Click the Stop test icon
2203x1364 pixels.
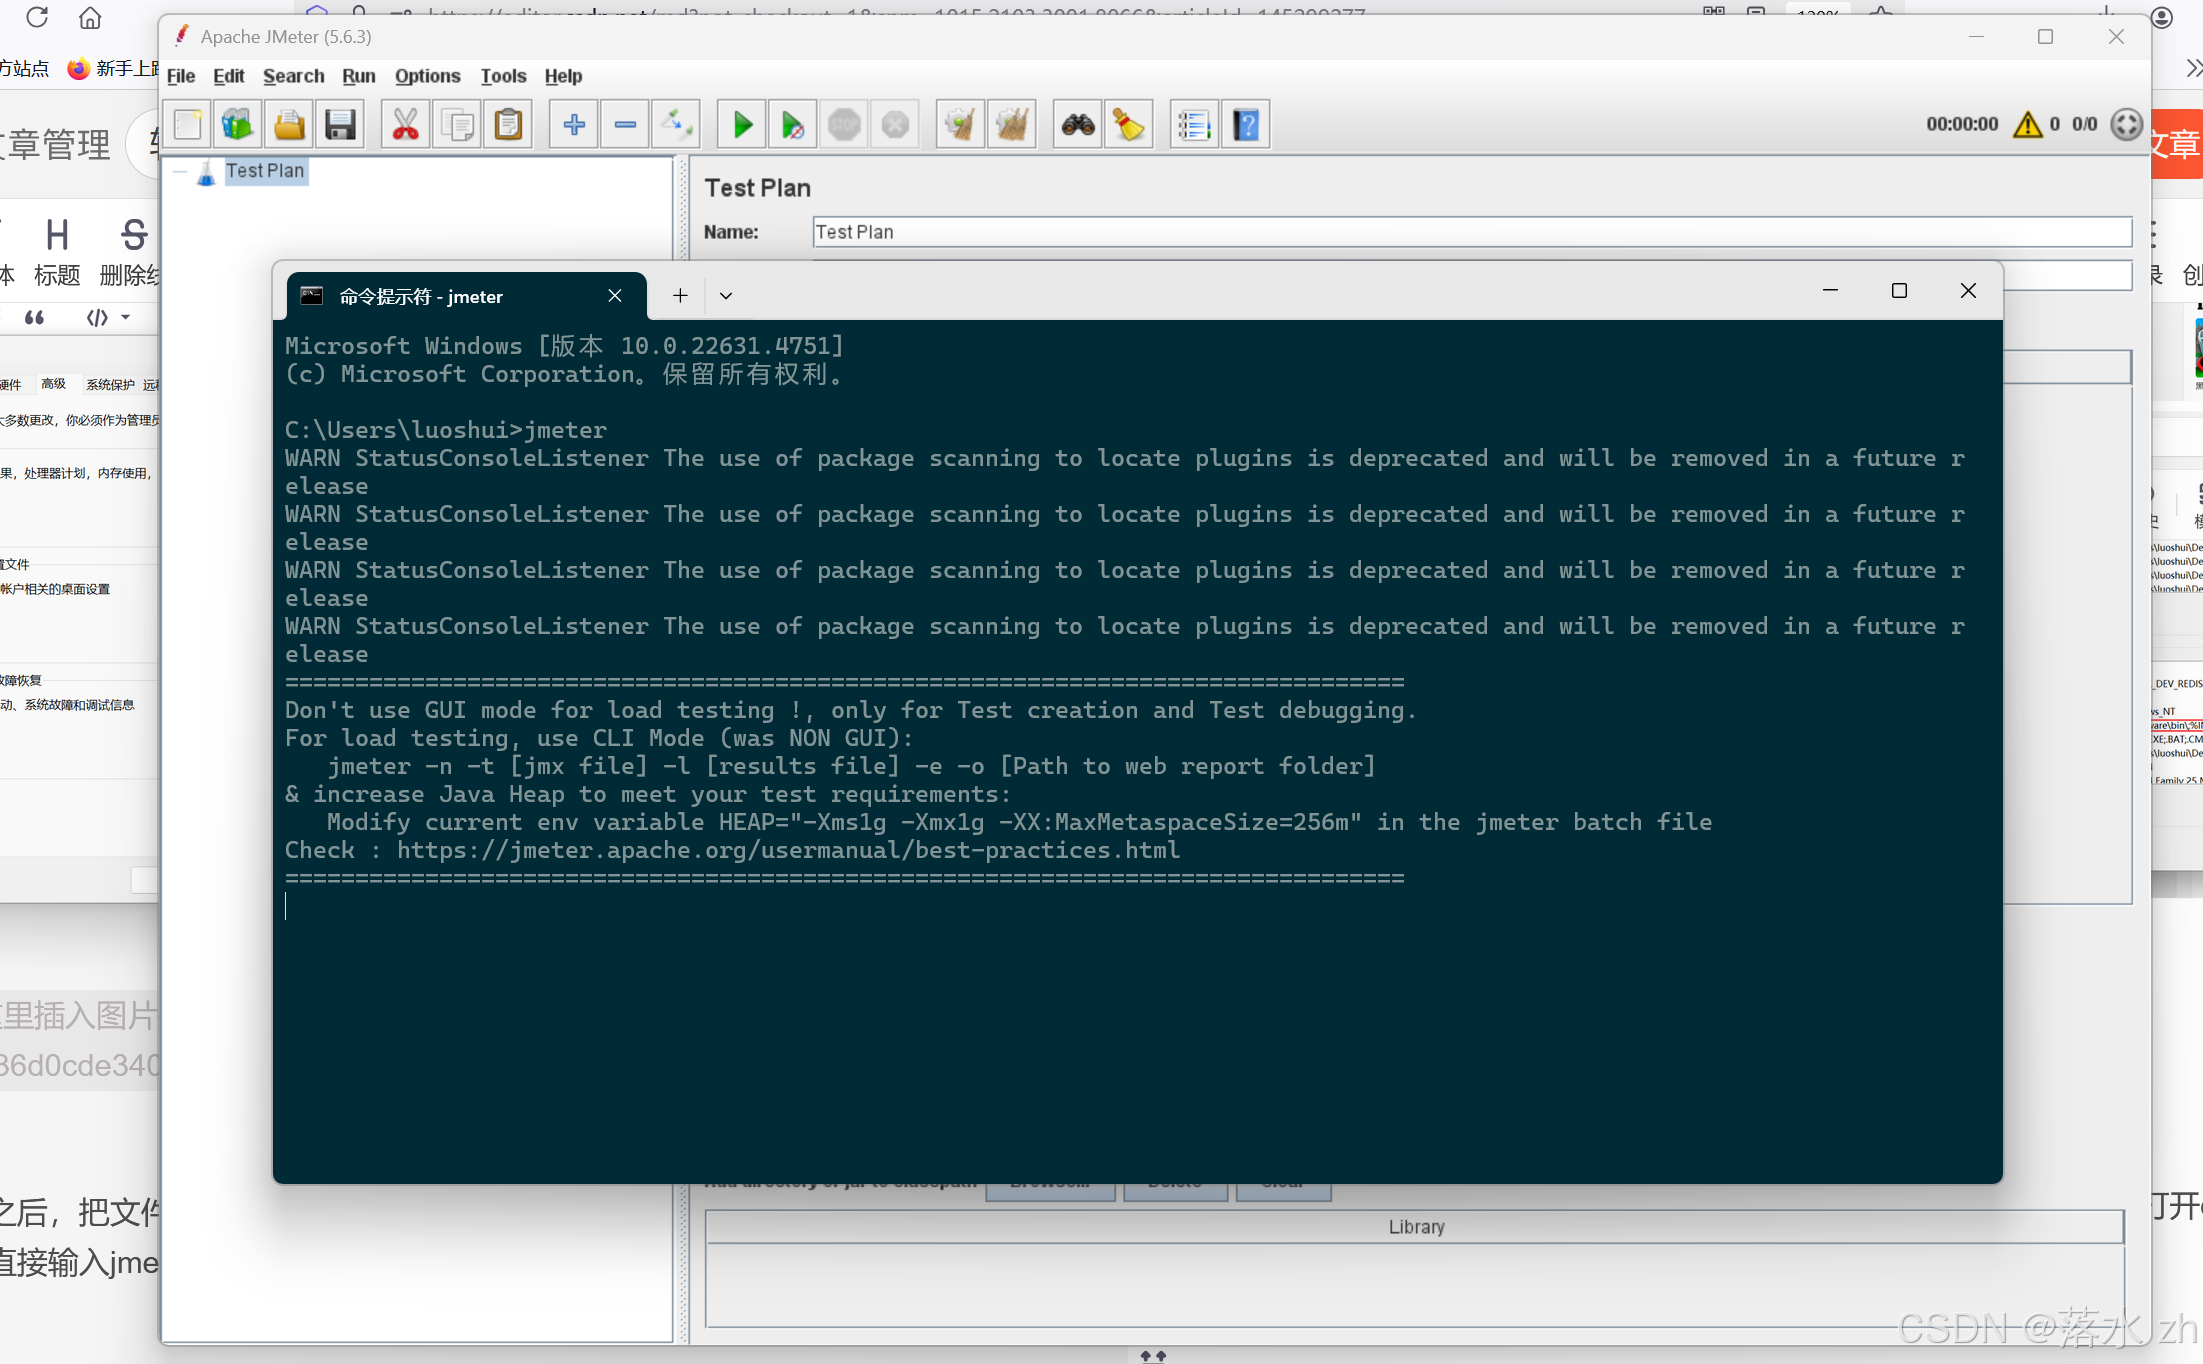tap(844, 125)
